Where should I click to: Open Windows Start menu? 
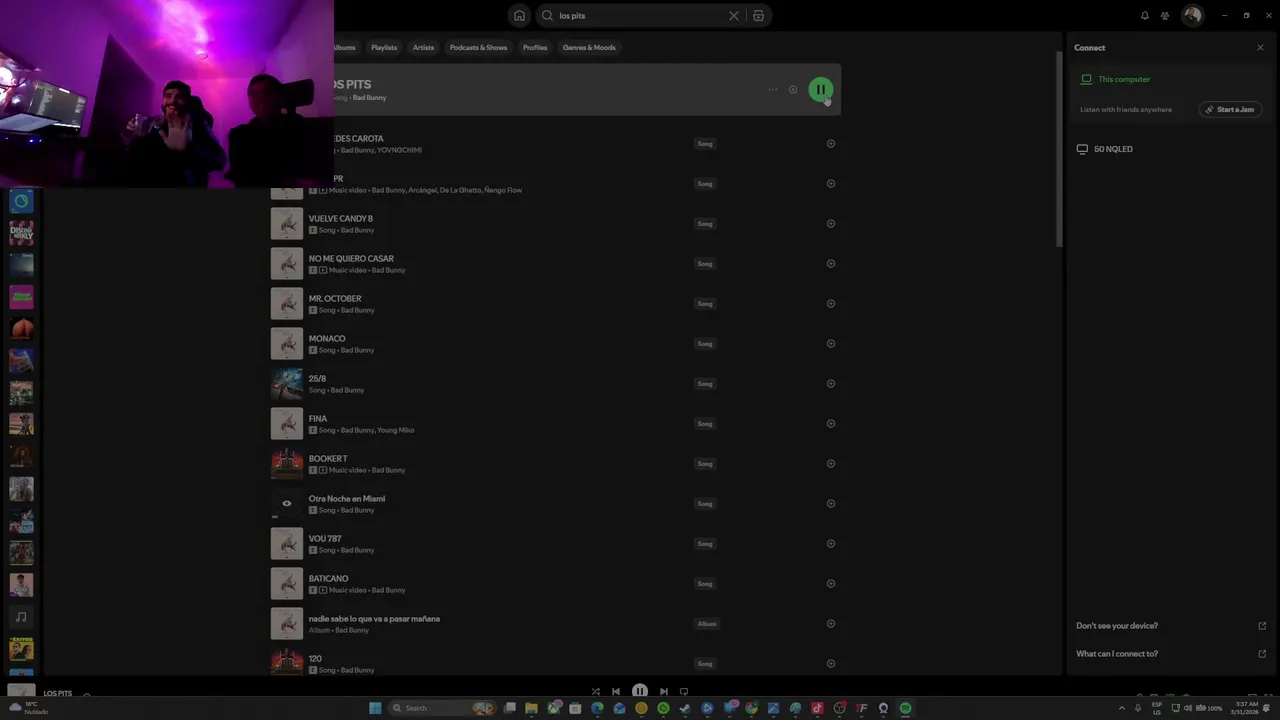point(375,708)
